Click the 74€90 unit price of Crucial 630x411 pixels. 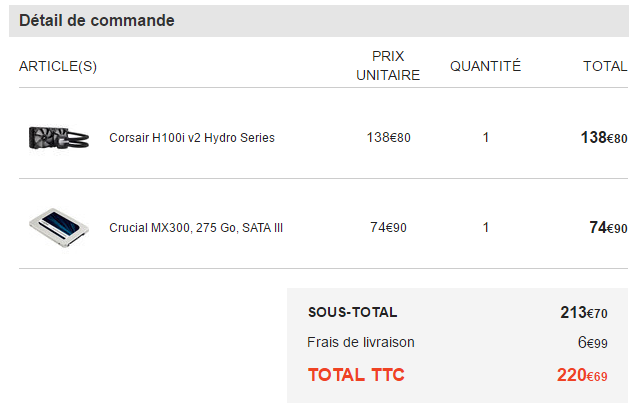(x=389, y=227)
